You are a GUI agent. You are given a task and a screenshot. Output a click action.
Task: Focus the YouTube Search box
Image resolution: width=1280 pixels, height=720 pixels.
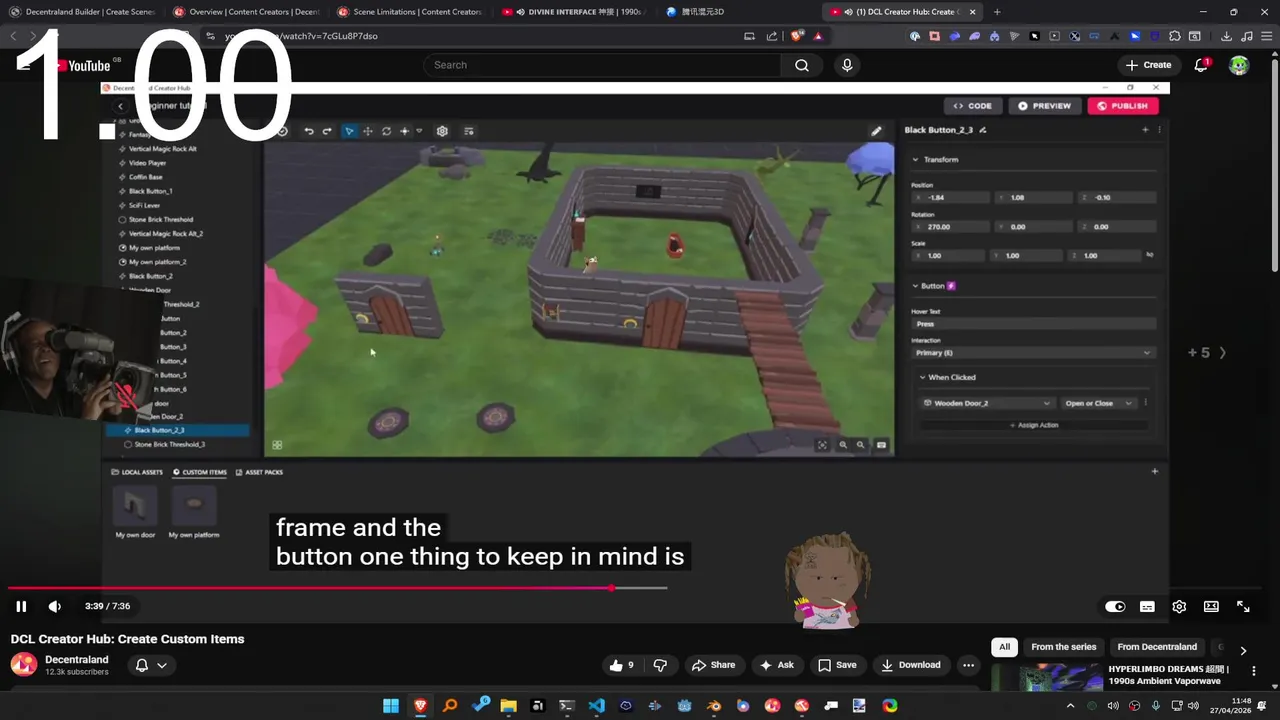pyautogui.click(x=602, y=65)
